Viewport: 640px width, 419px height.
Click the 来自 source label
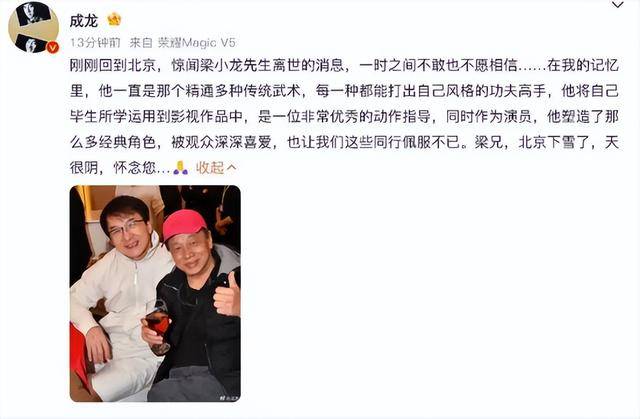pyautogui.click(x=141, y=42)
